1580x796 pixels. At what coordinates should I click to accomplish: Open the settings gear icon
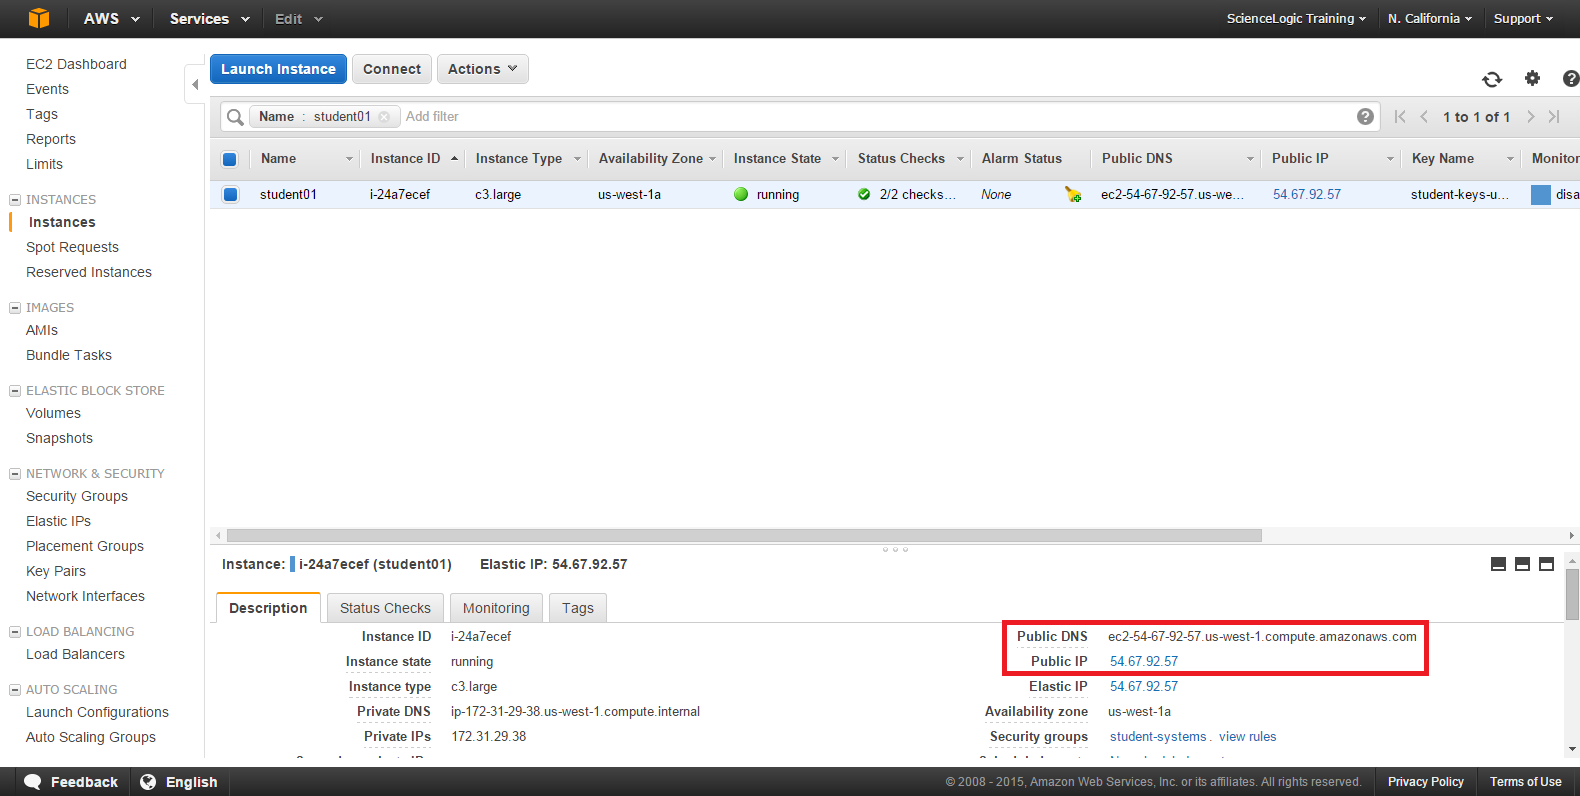[x=1532, y=78]
